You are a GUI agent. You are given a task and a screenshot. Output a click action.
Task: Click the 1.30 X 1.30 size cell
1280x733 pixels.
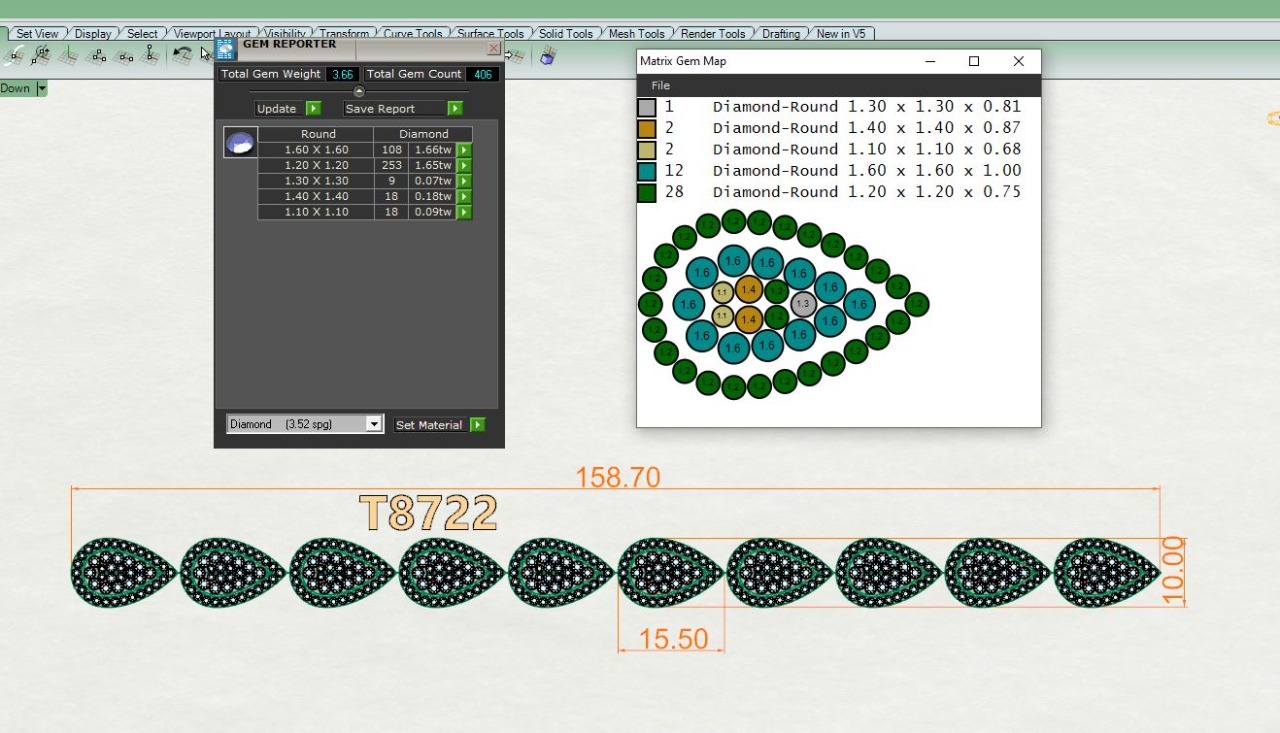point(316,181)
